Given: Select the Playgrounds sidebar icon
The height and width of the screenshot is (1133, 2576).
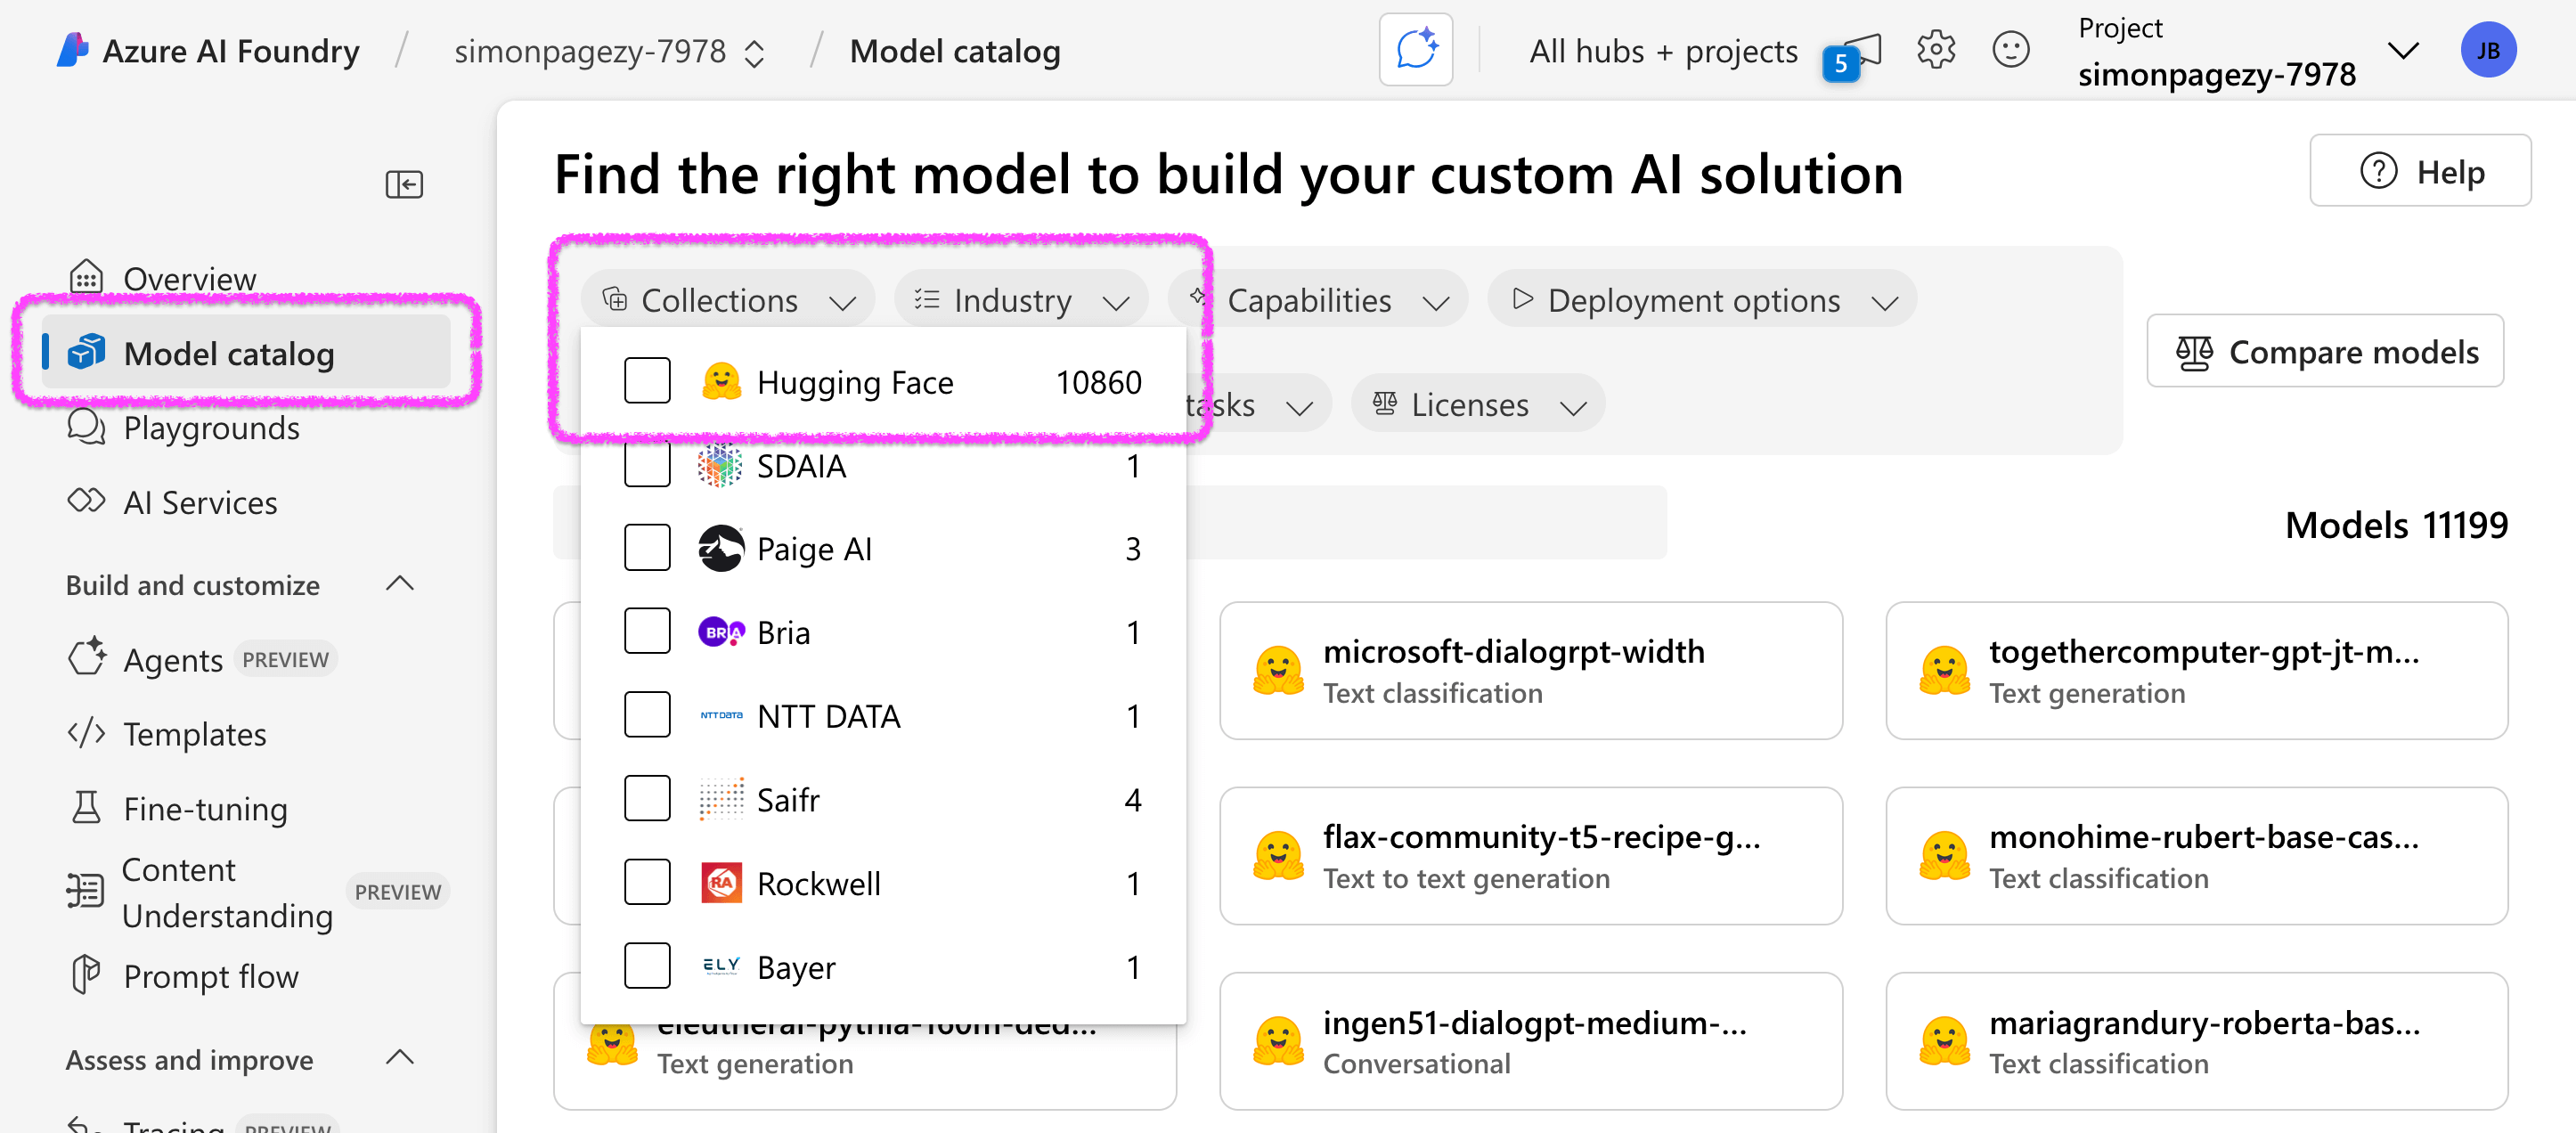Looking at the screenshot, I should click(88, 427).
